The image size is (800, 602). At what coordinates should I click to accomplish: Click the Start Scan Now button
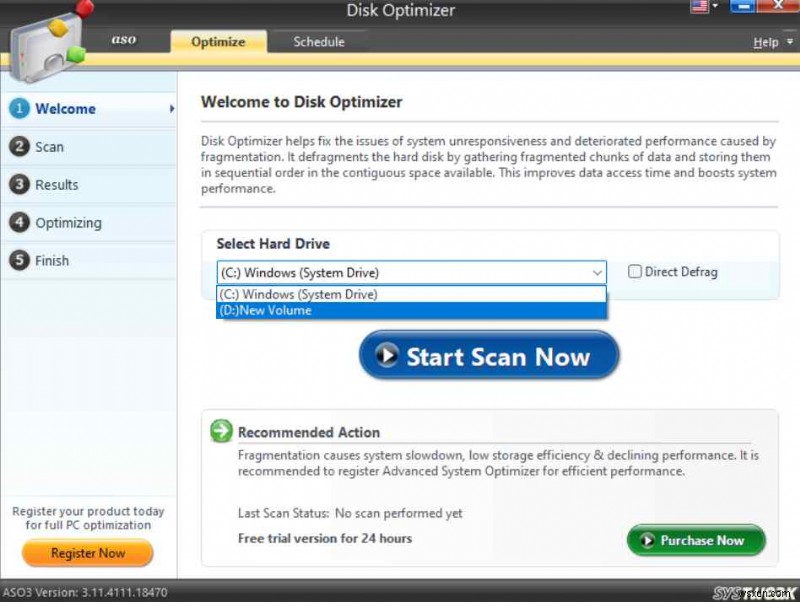point(488,354)
